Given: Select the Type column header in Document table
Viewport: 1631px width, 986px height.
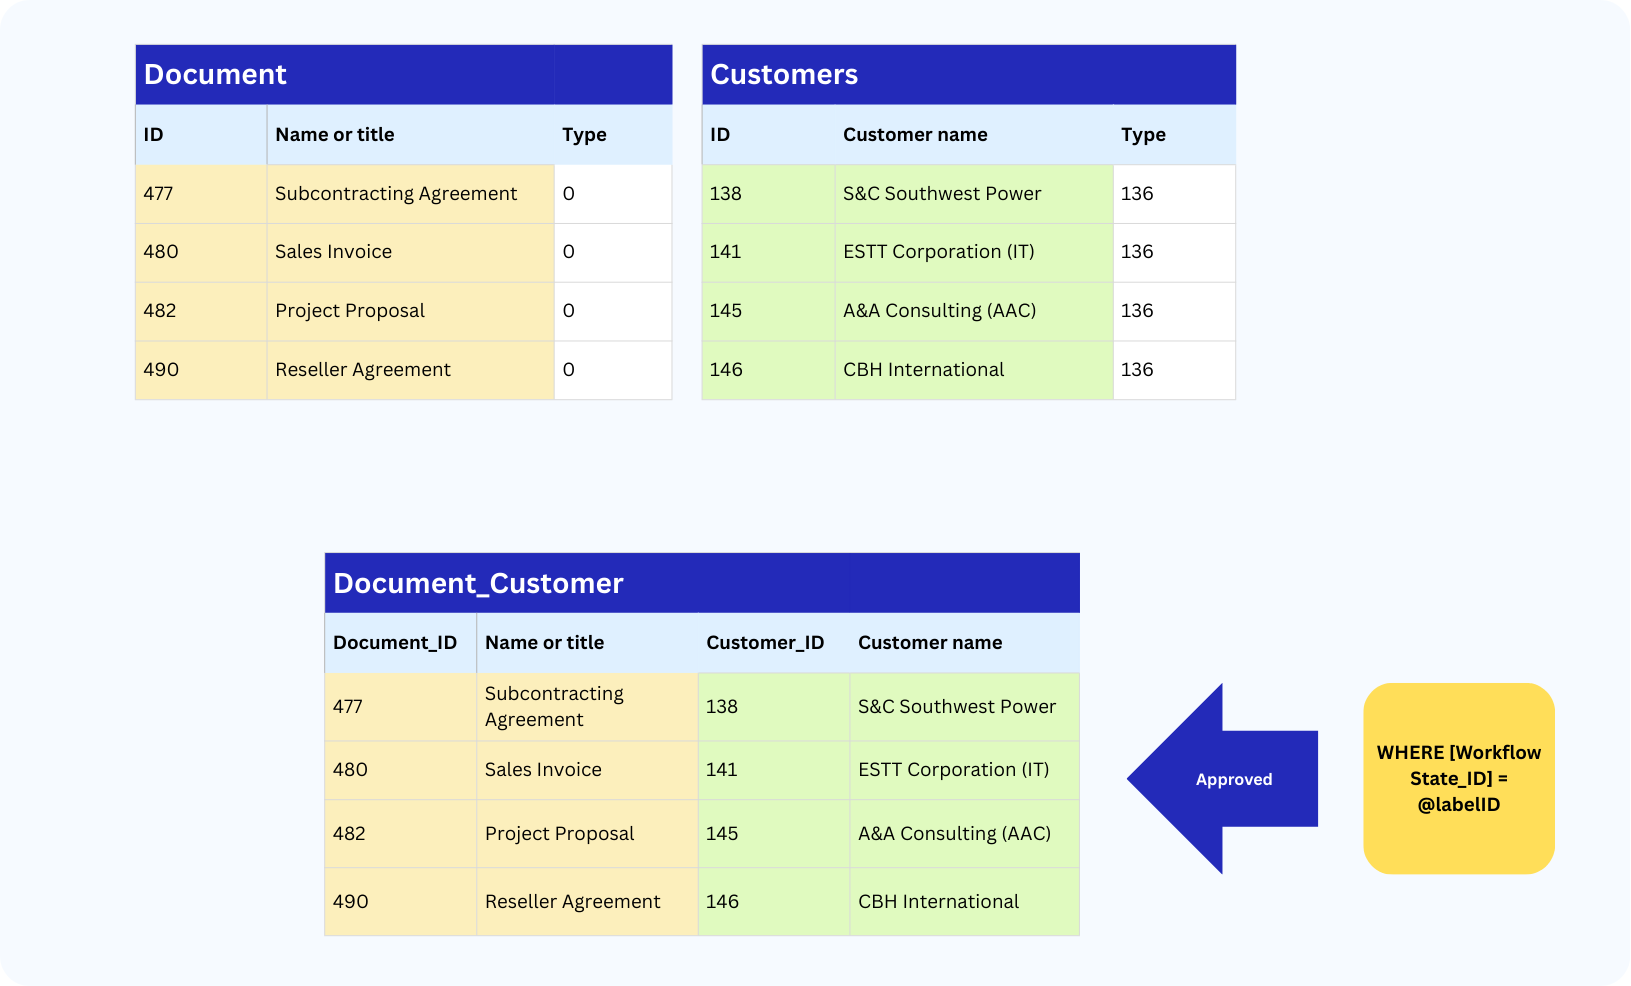Looking at the screenshot, I should coord(584,134).
